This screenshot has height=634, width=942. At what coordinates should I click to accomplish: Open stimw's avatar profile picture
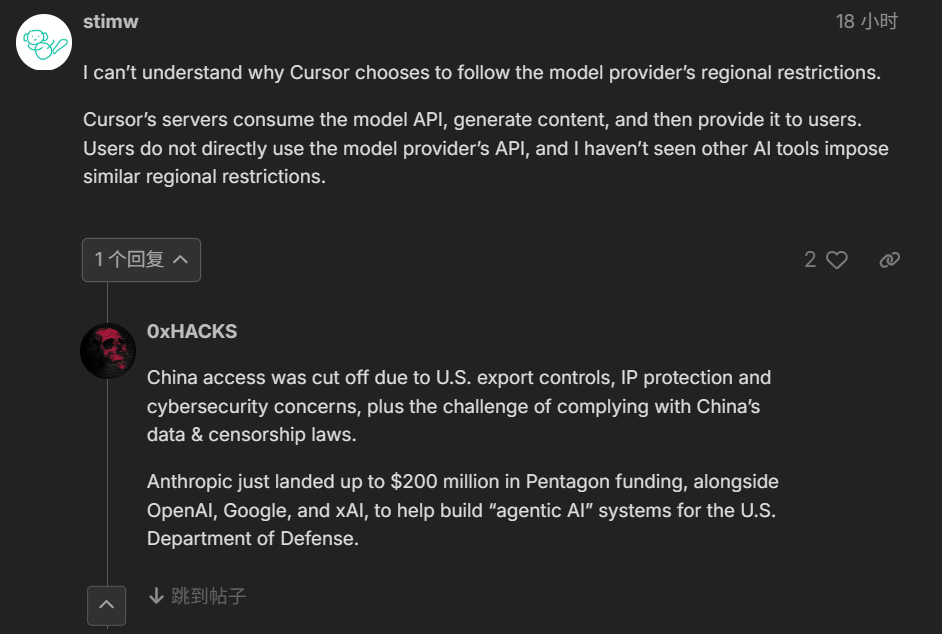coord(44,42)
